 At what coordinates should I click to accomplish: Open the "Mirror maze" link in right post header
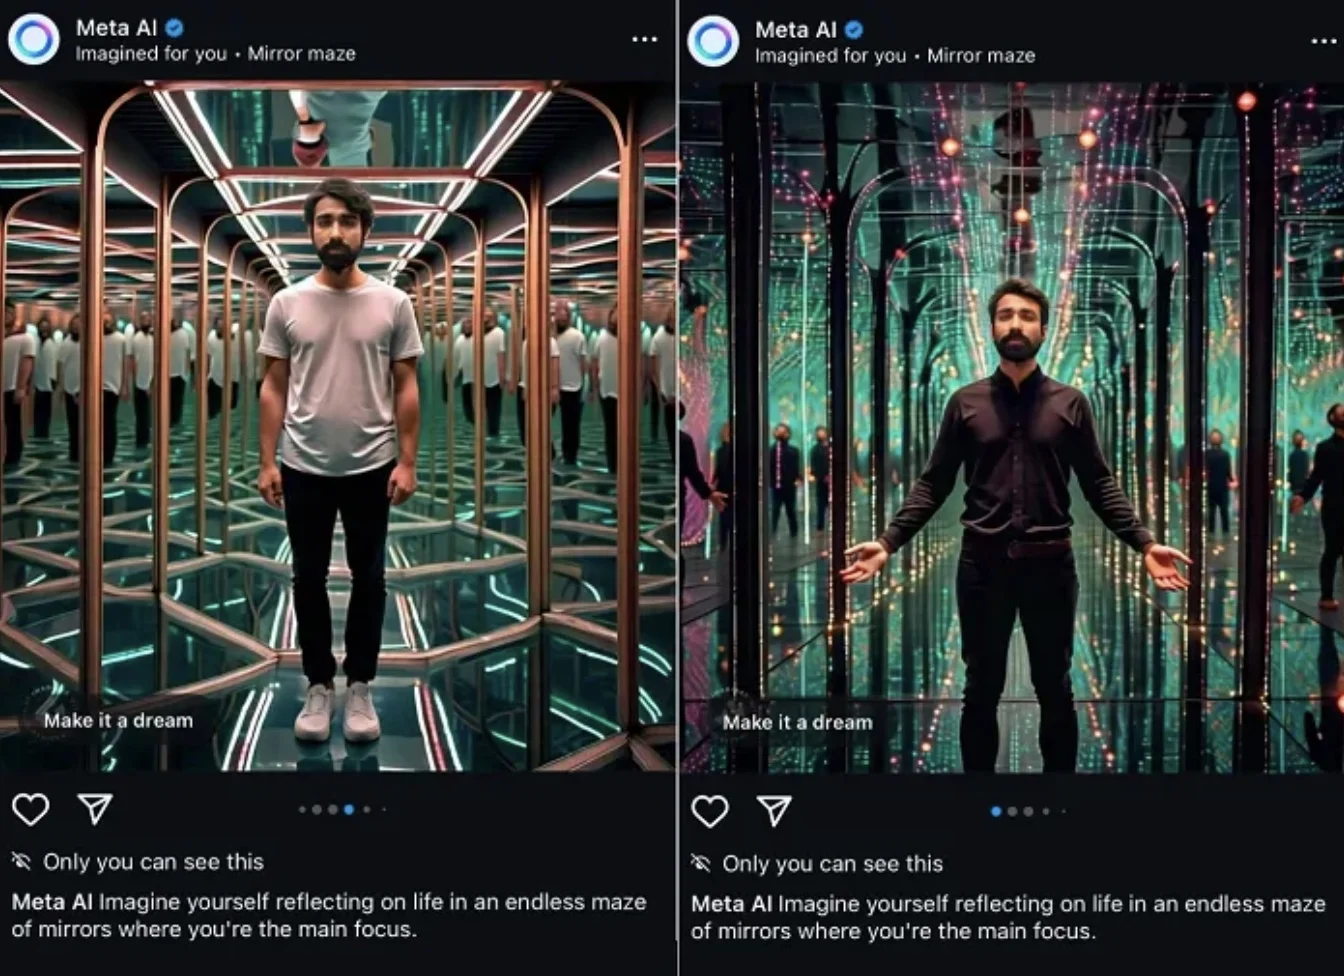coord(980,56)
